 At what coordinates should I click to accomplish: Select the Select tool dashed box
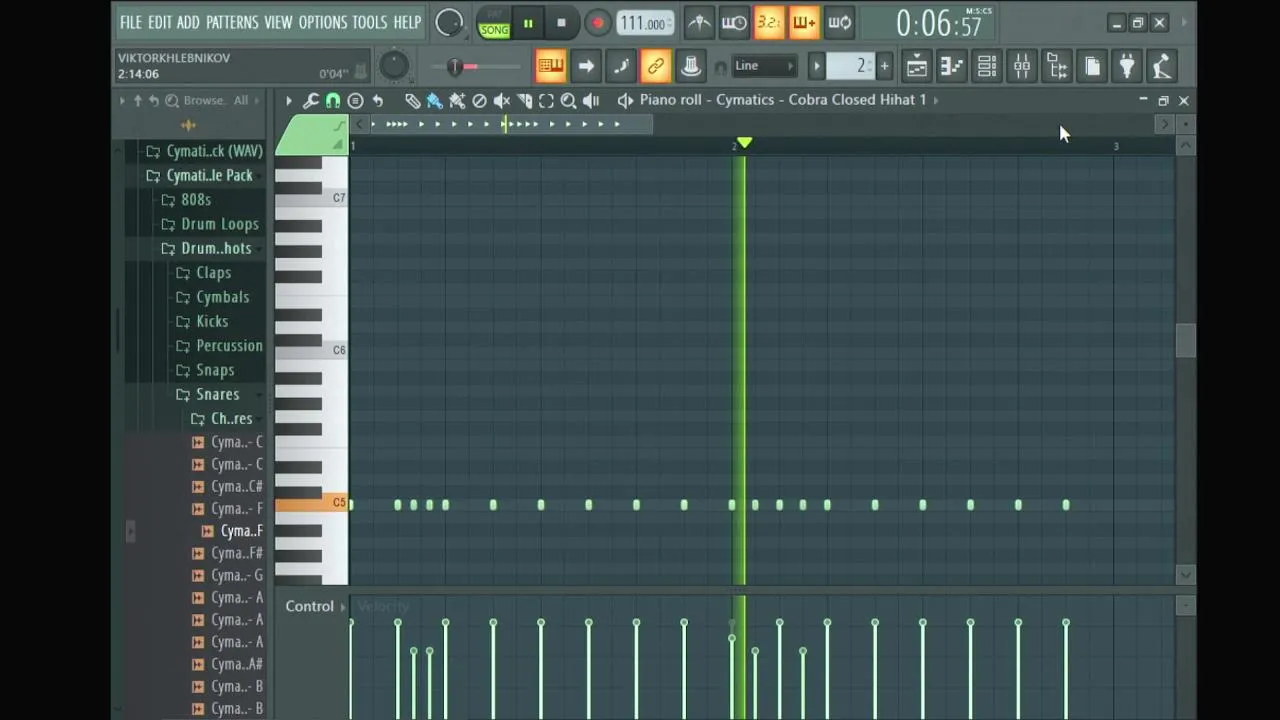[x=546, y=100]
